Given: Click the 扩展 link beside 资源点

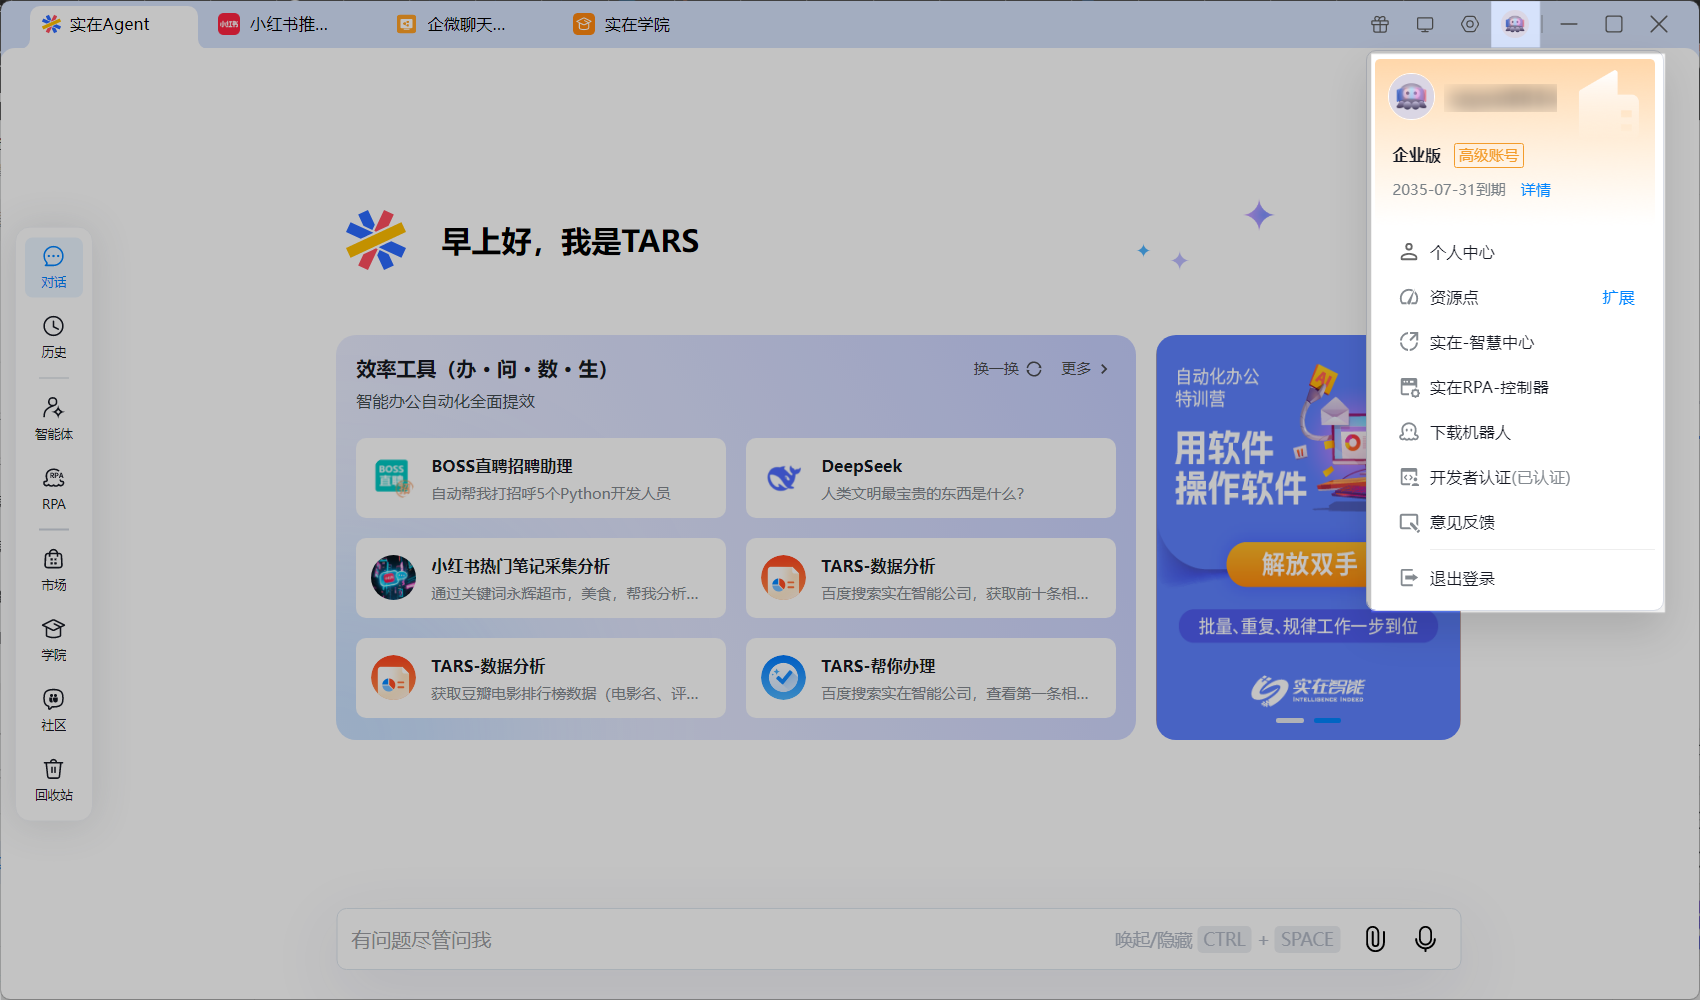Looking at the screenshot, I should click(x=1618, y=297).
